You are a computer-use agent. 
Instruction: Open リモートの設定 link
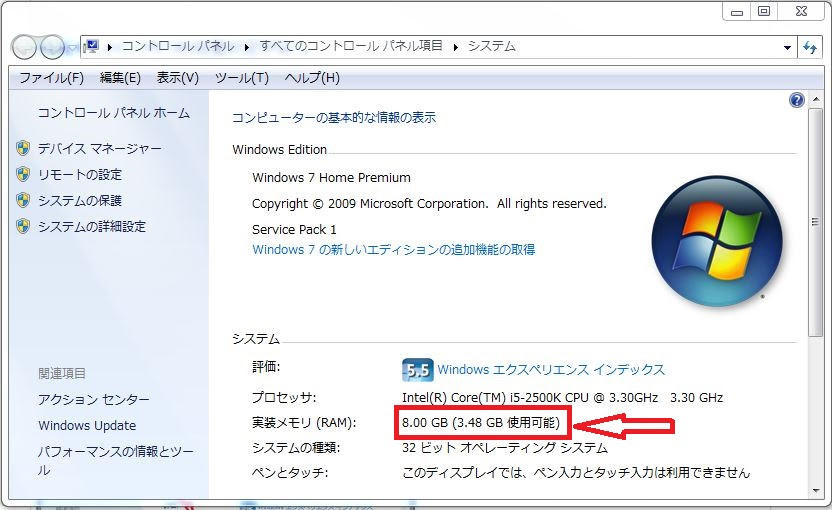click(80, 175)
